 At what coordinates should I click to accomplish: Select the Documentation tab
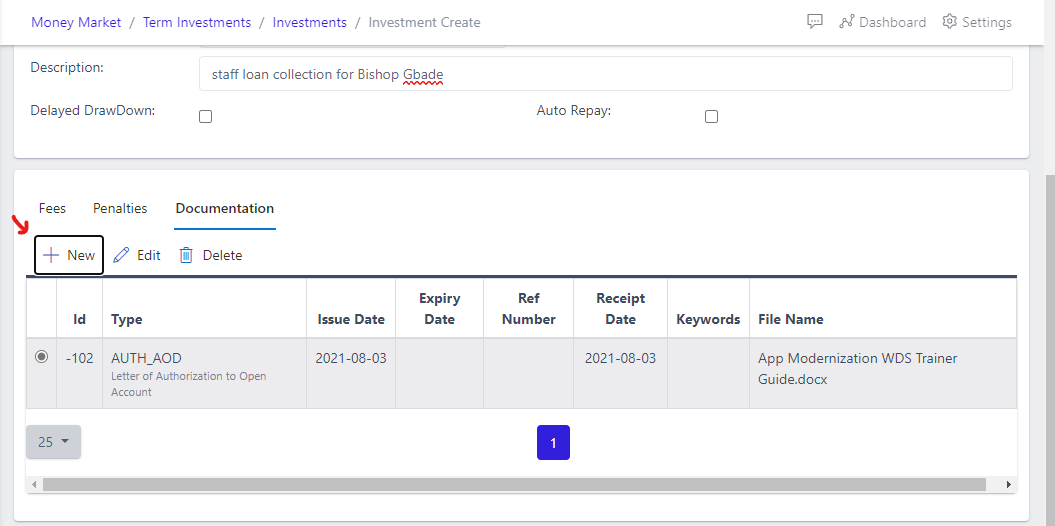click(x=225, y=208)
